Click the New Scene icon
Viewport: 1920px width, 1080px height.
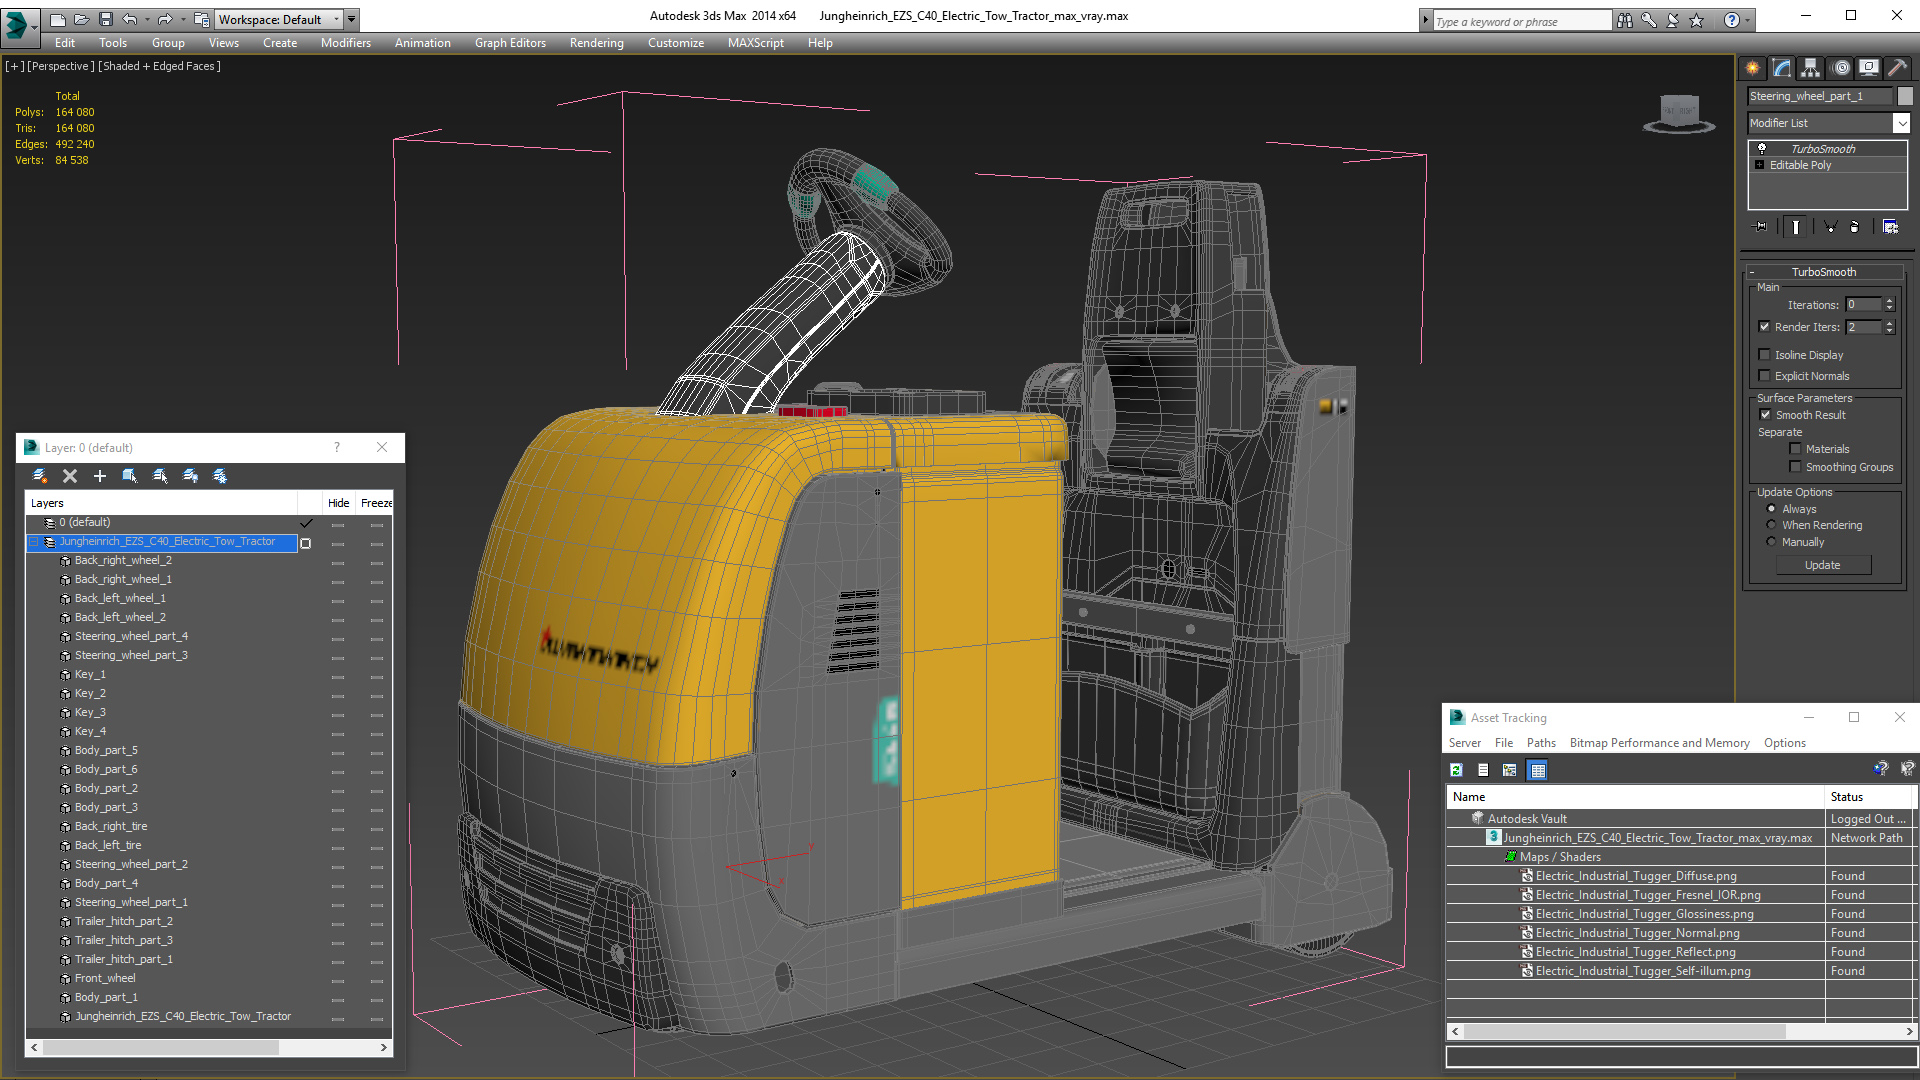coord(57,19)
